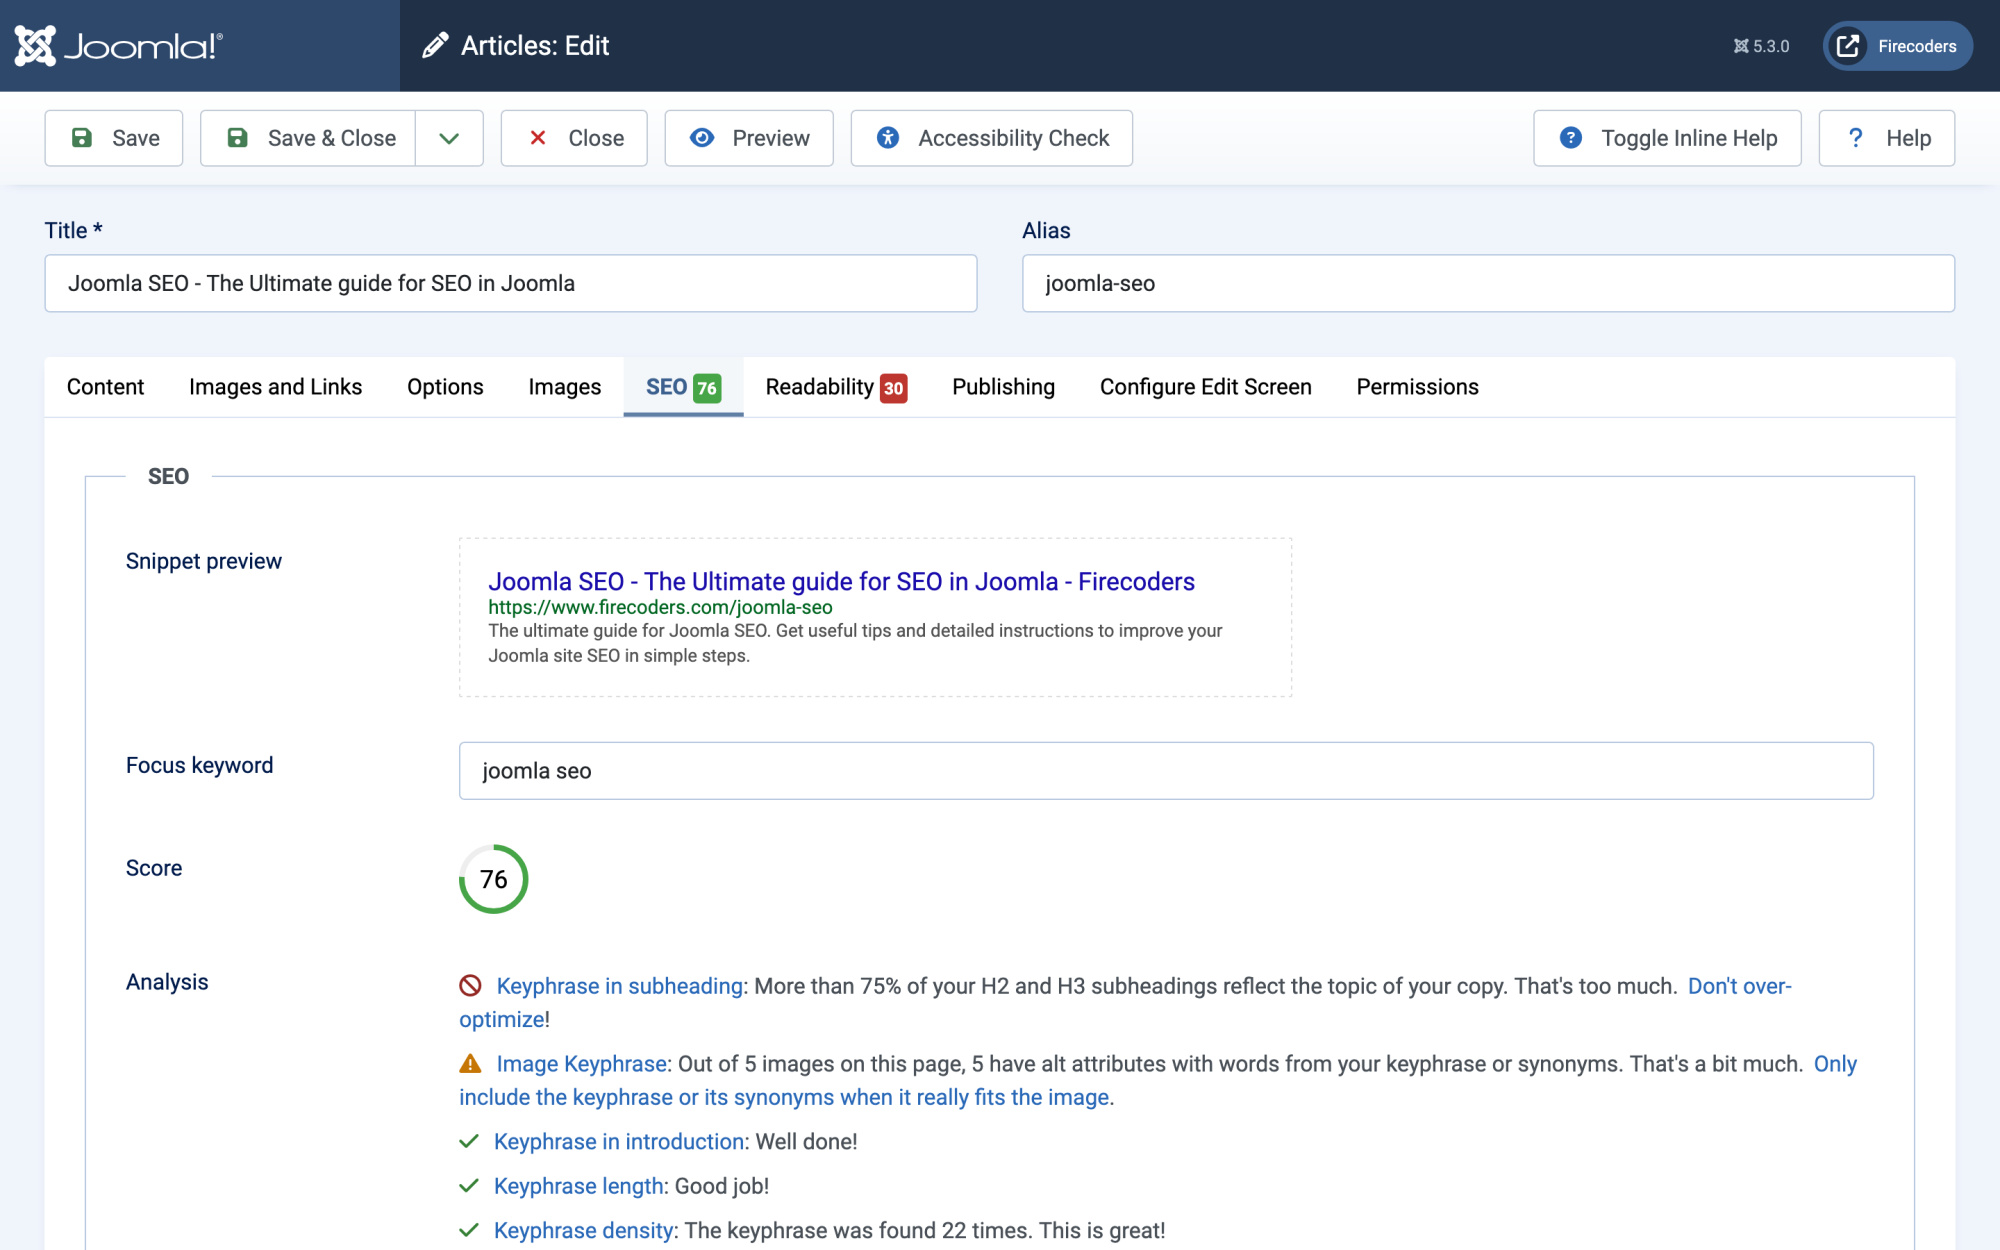2000x1250 pixels.
Task: Click the Snippet preview label
Action: click(204, 561)
